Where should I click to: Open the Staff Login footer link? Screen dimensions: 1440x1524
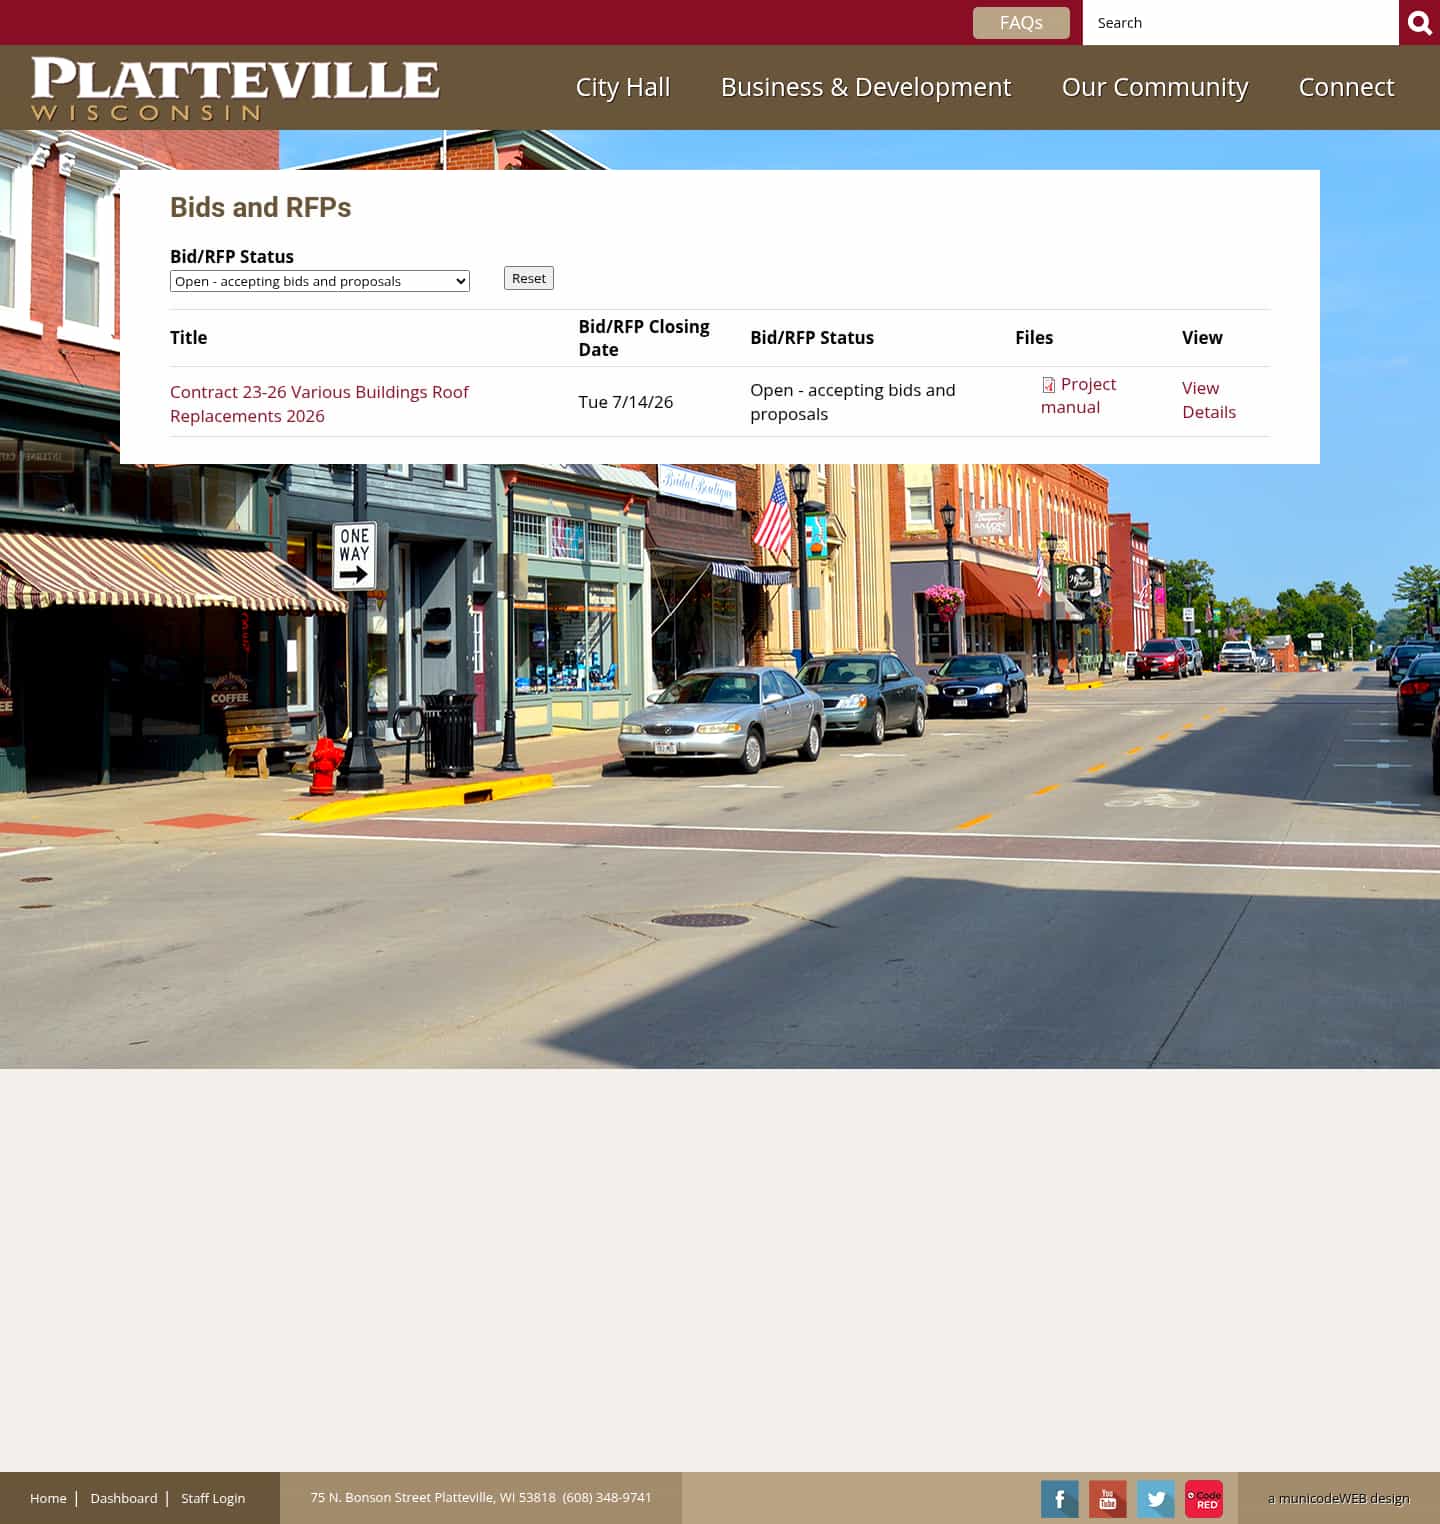point(213,1498)
